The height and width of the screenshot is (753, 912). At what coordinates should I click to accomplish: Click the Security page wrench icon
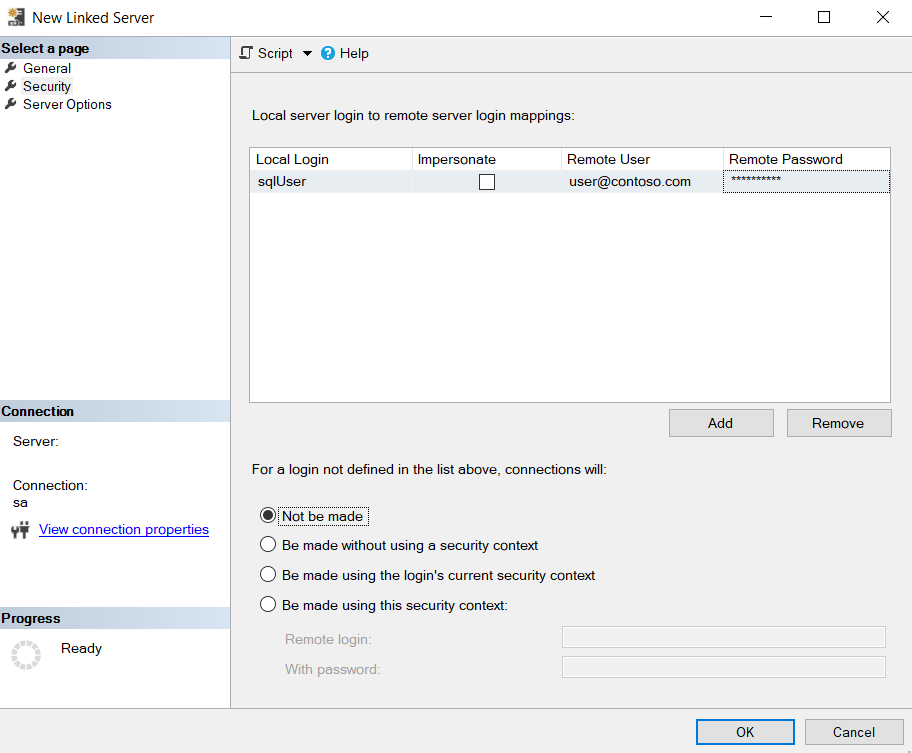12,86
